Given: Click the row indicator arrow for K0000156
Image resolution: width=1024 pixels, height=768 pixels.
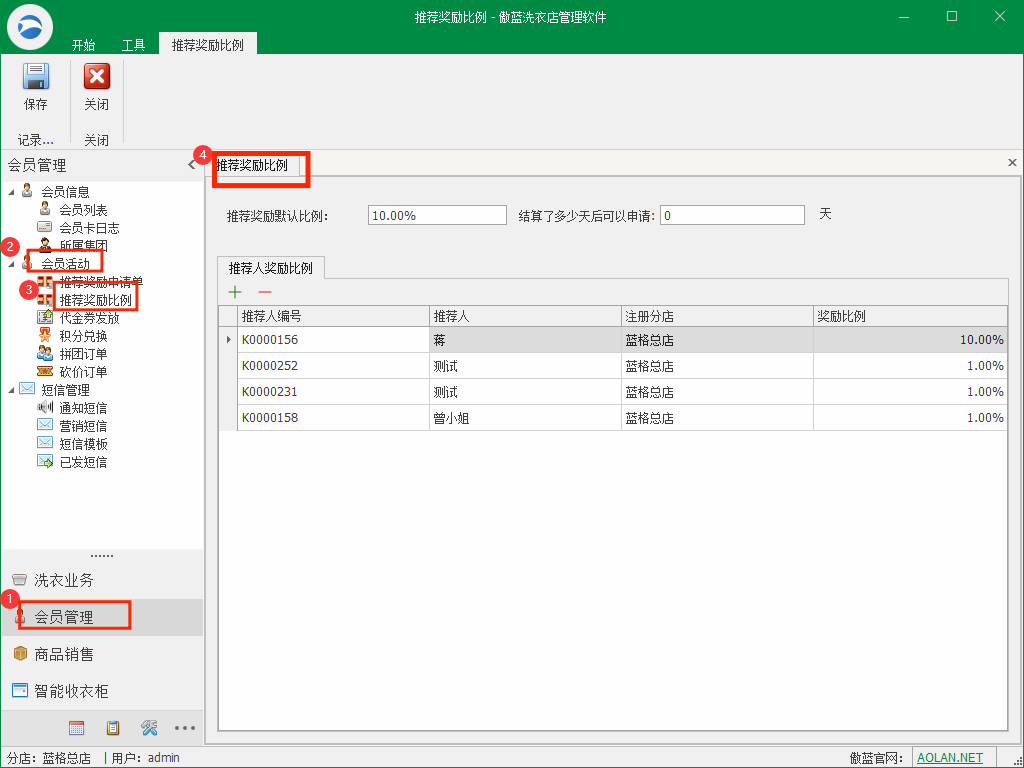Looking at the screenshot, I should 229,340.
